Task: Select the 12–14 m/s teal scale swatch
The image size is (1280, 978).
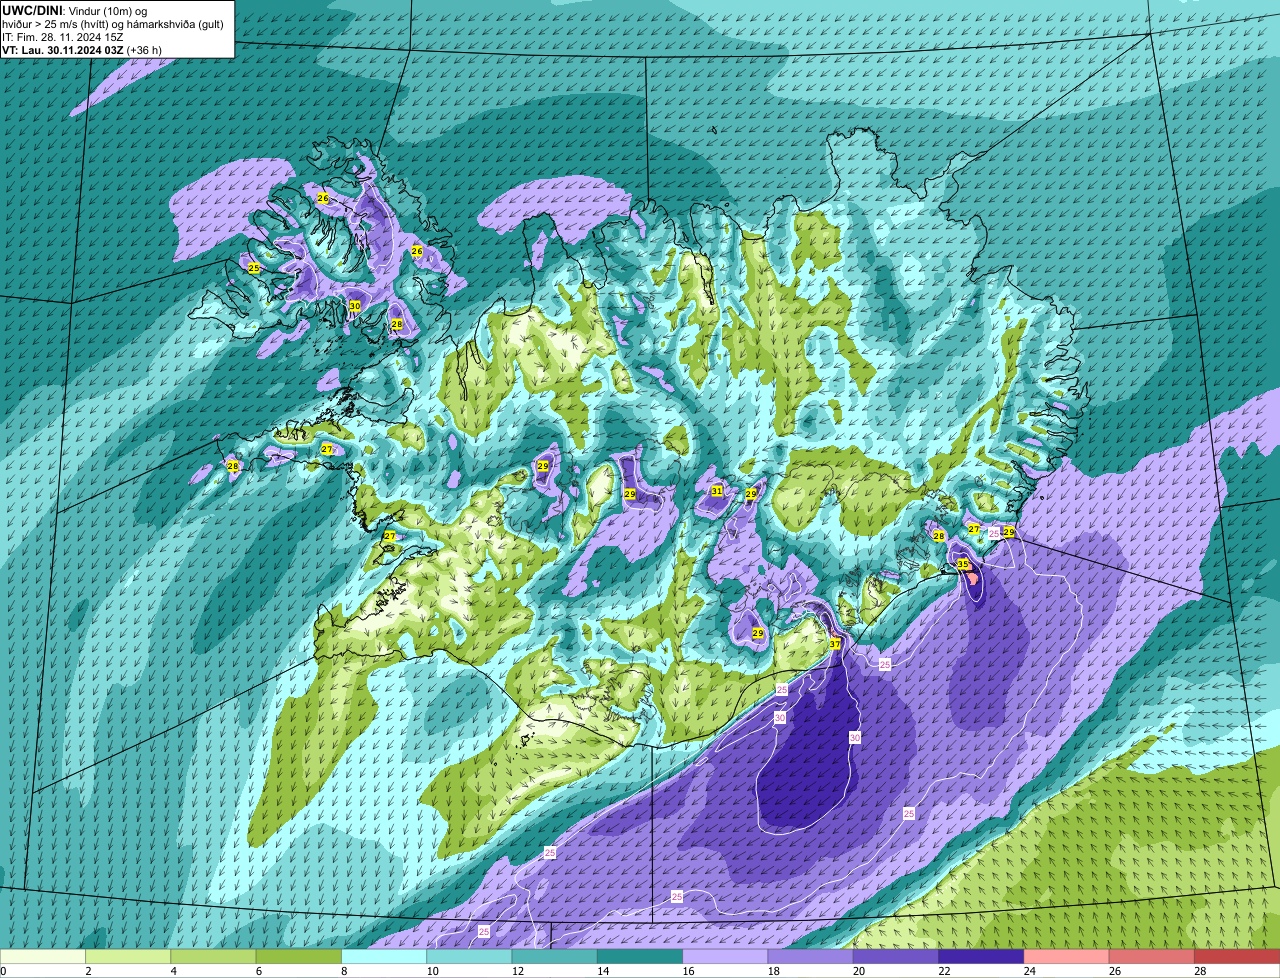Action: 555,956
